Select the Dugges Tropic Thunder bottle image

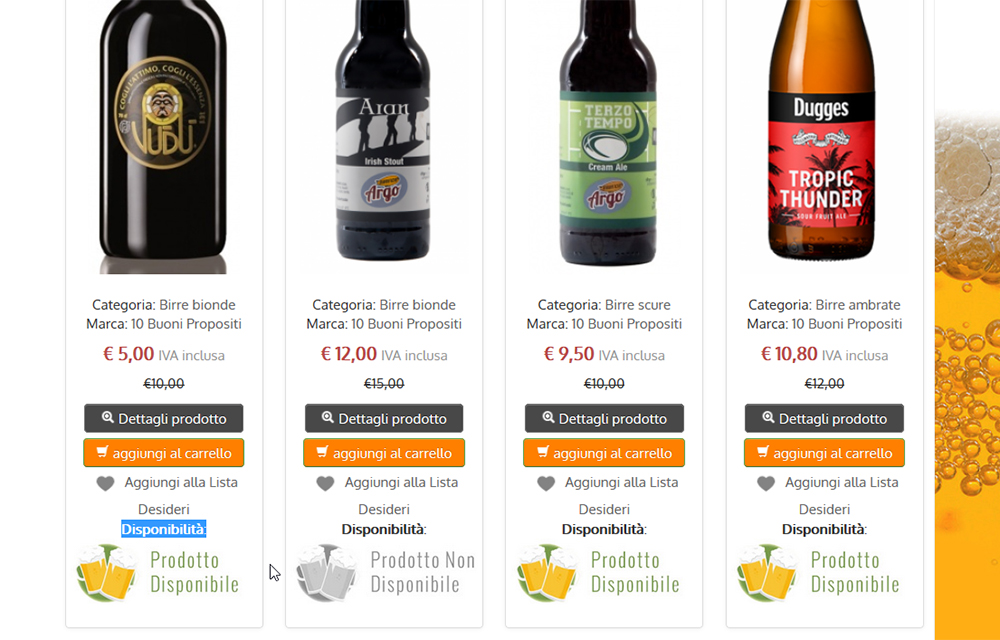pos(821,130)
